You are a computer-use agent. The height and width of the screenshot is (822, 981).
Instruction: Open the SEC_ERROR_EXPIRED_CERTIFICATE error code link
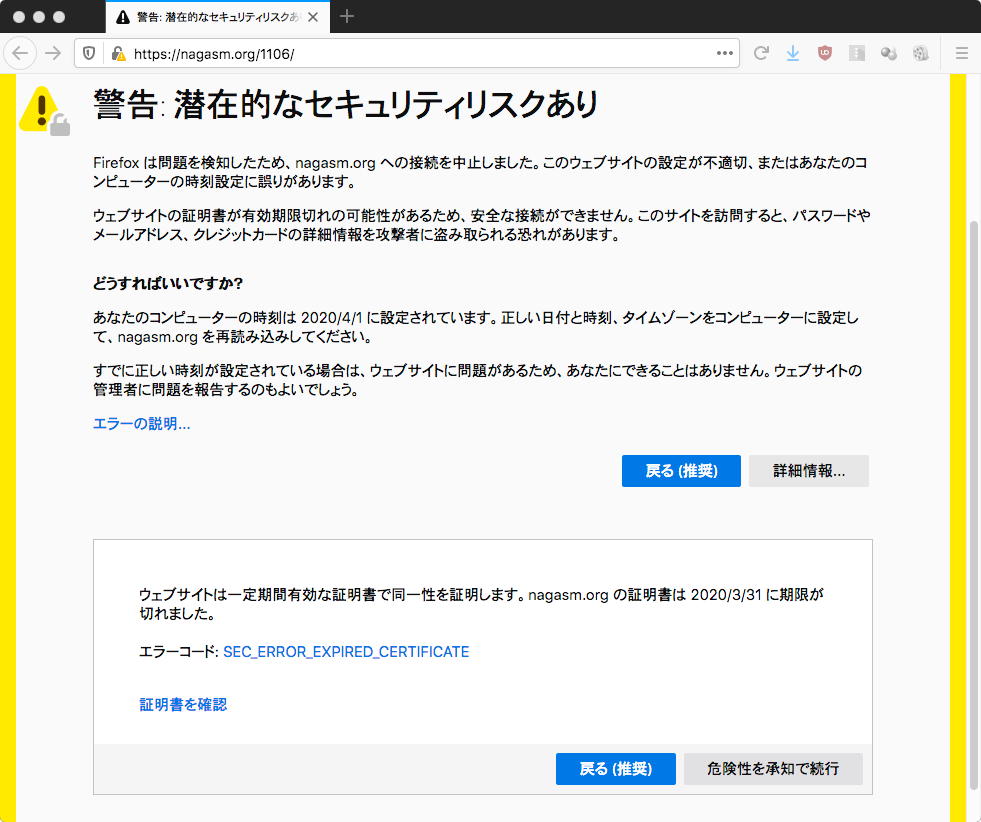pyautogui.click(x=346, y=651)
